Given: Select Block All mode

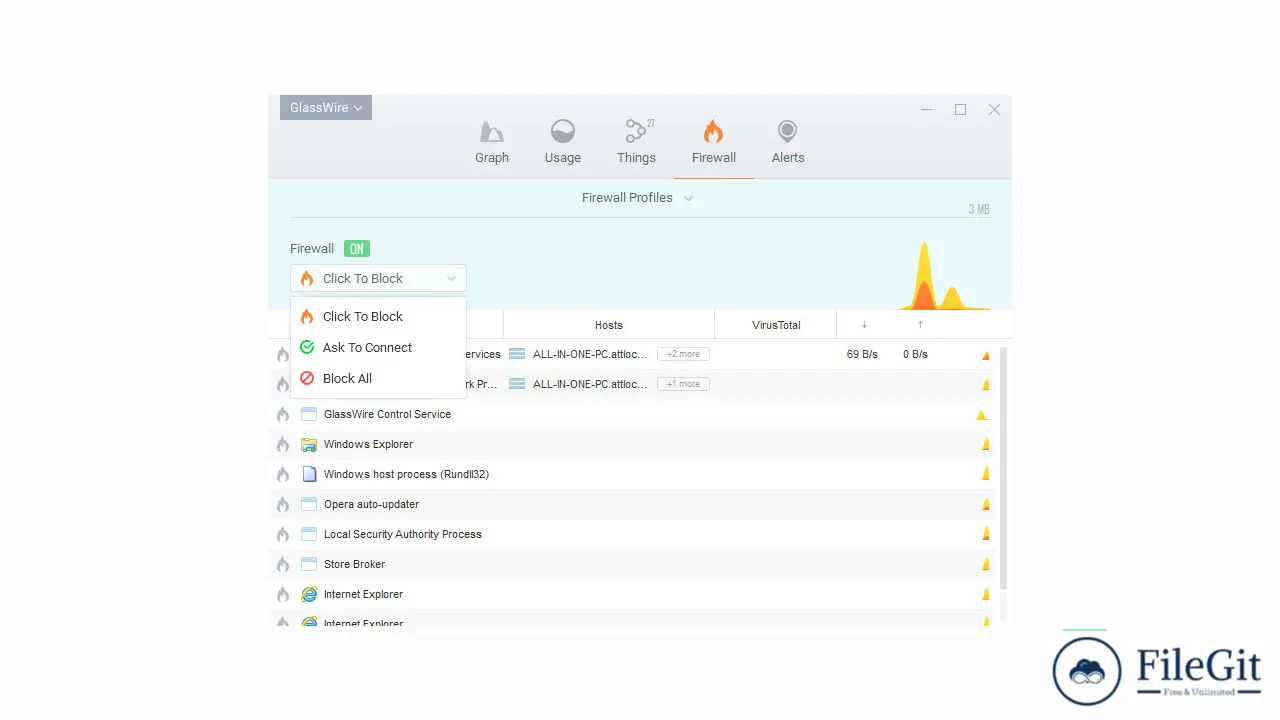Looking at the screenshot, I should coord(378,378).
